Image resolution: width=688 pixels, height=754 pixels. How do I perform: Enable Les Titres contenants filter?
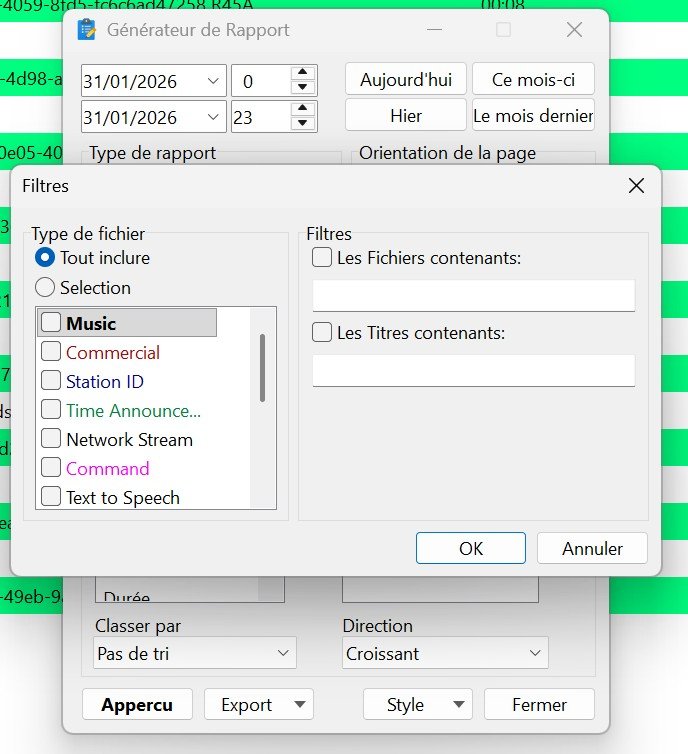322,333
